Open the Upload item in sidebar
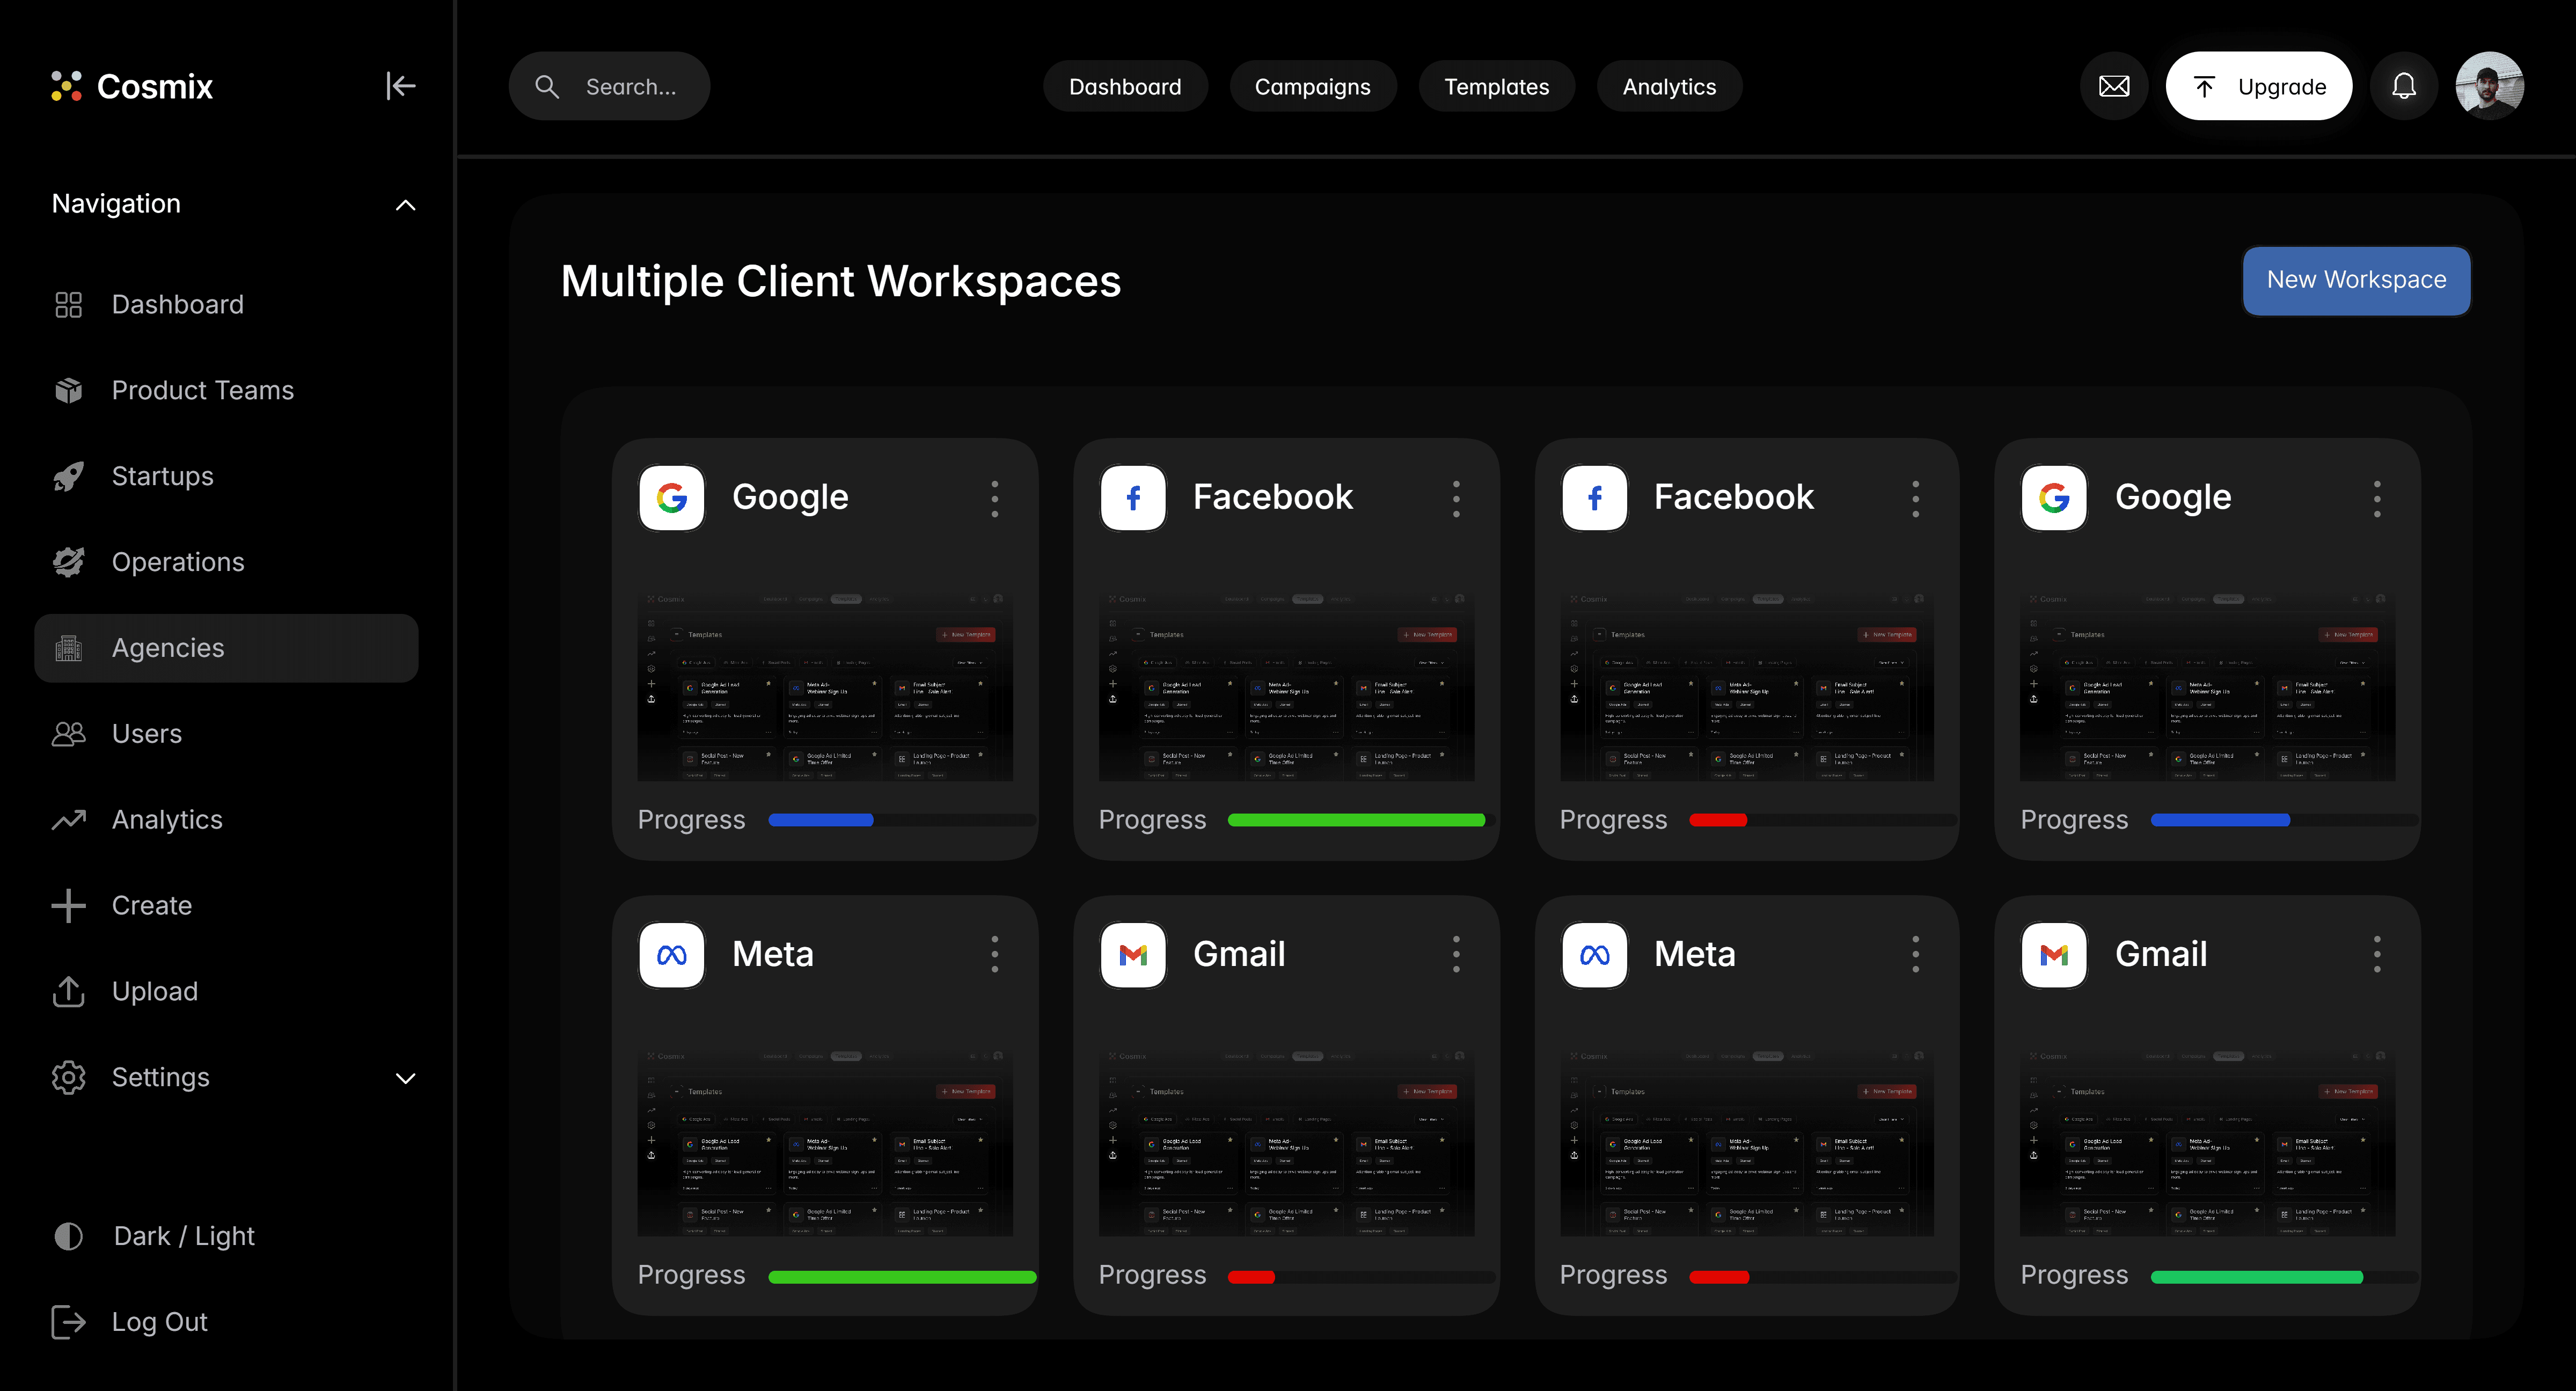 pyautogui.click(x=154, y=991)
